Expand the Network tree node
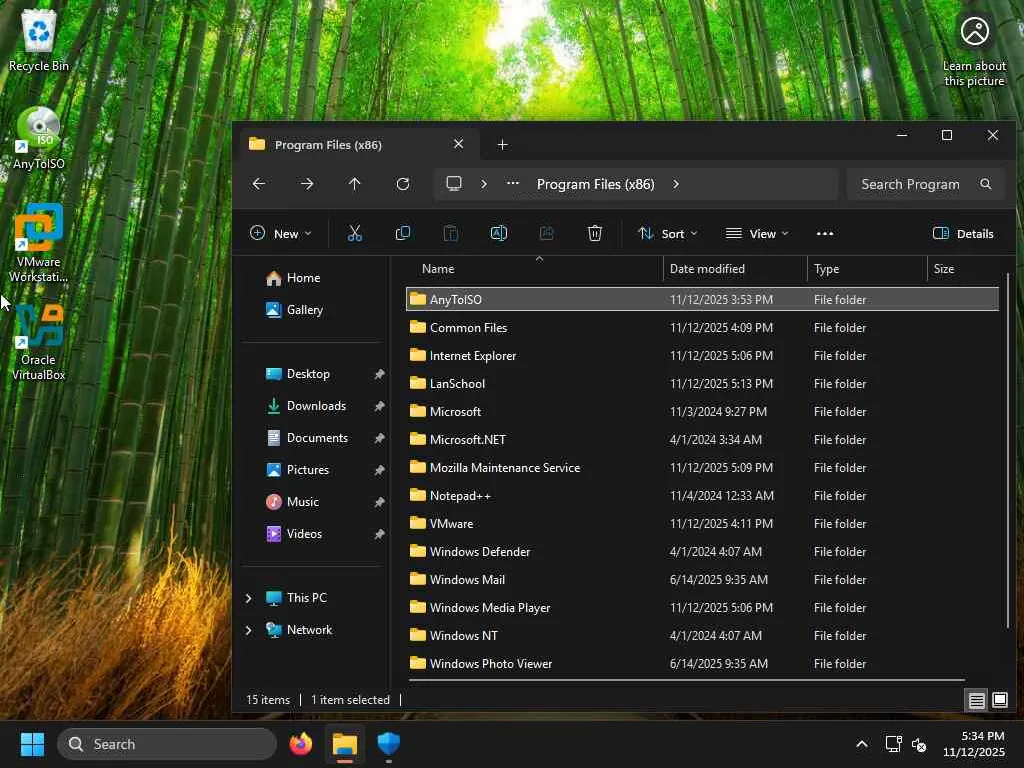 pos(248,630)
